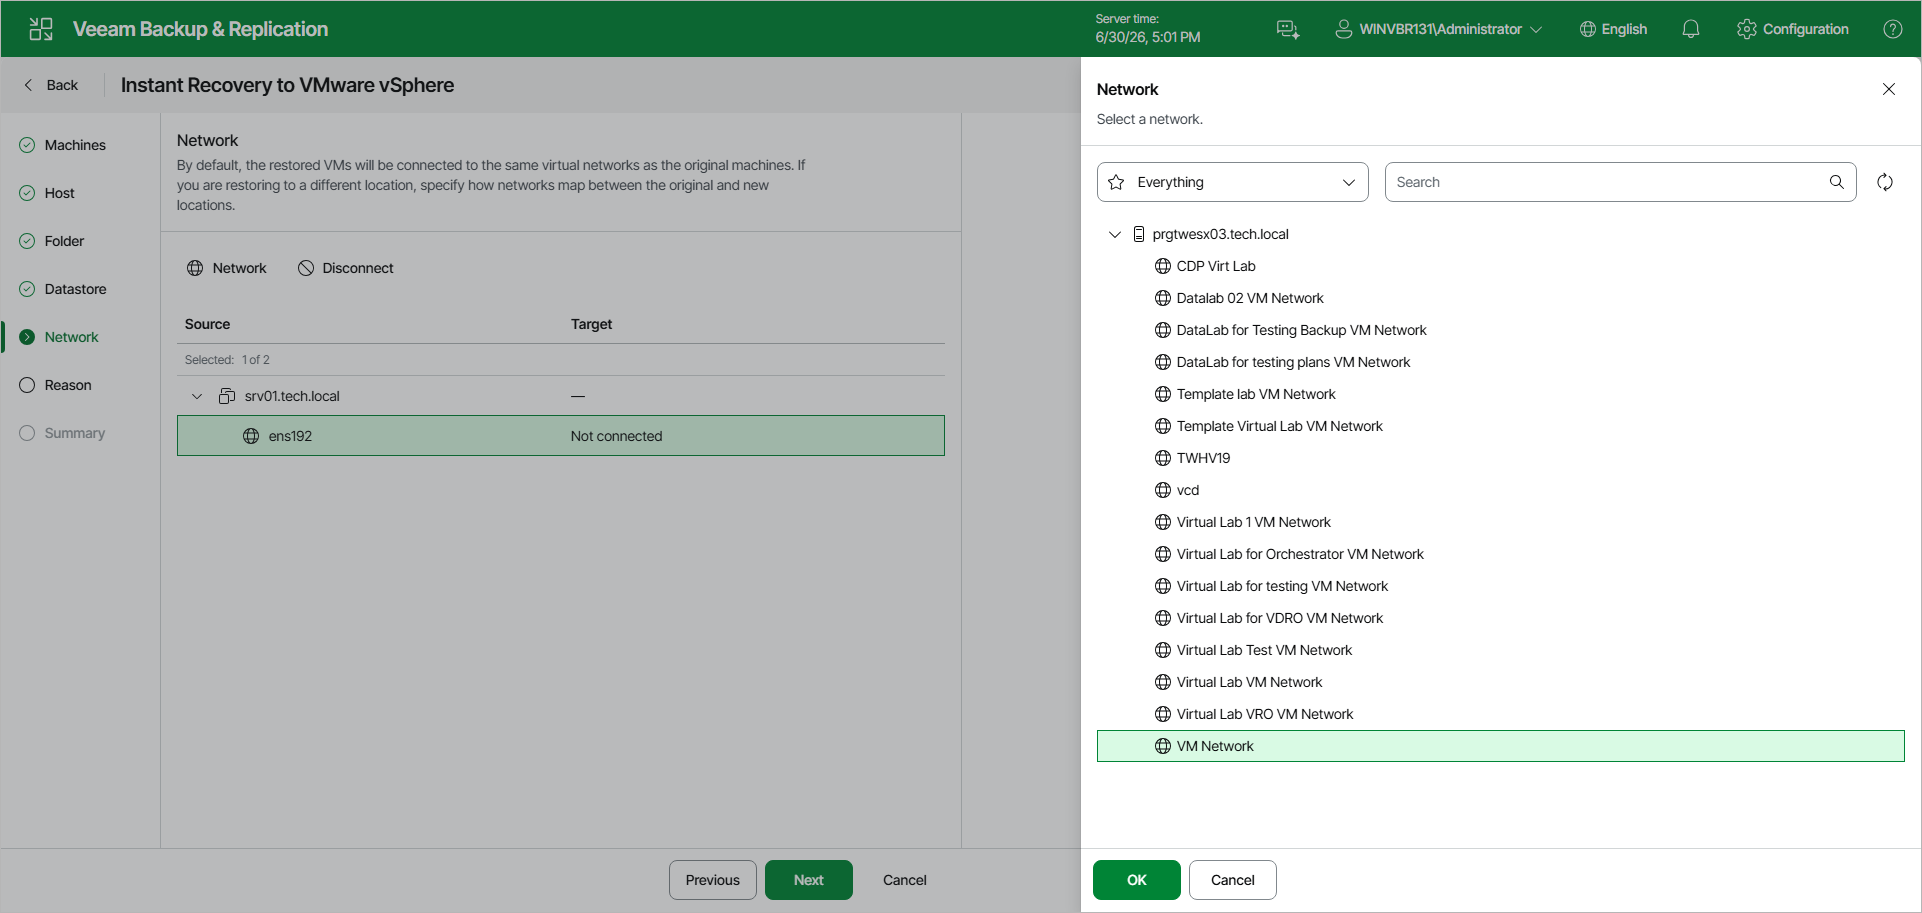Confirm network selection with OK
Screen dimensions: 1922x913
1137,880
